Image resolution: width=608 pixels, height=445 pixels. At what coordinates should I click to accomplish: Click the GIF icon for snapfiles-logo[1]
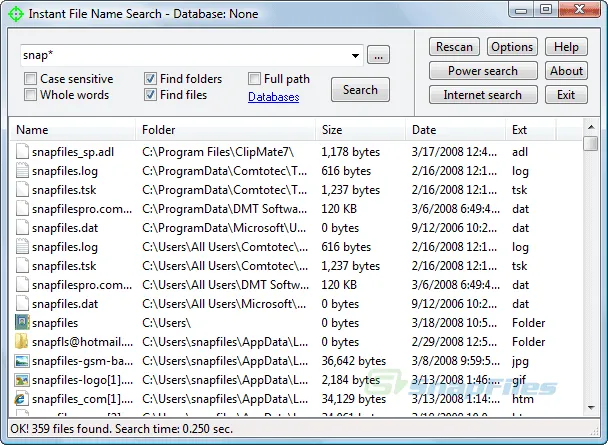pyautogui.click(x=22, y=380)
